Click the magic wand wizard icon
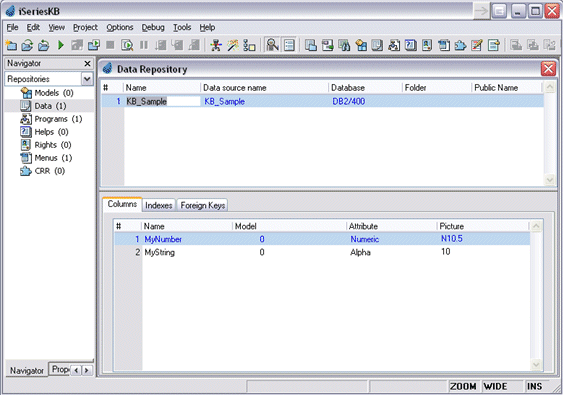Viewport: 563px width, 395px height. click(x=233, y=45)
